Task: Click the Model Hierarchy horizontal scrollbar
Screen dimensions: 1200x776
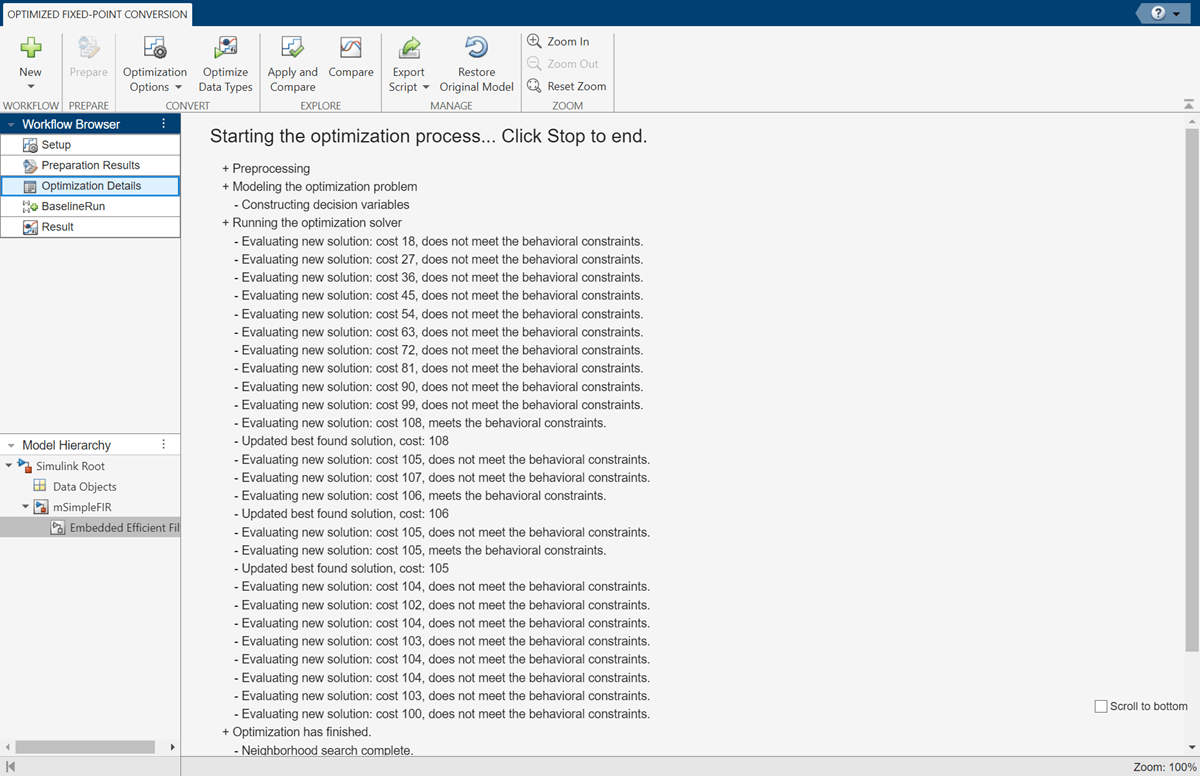Action: tap(85, 747)
